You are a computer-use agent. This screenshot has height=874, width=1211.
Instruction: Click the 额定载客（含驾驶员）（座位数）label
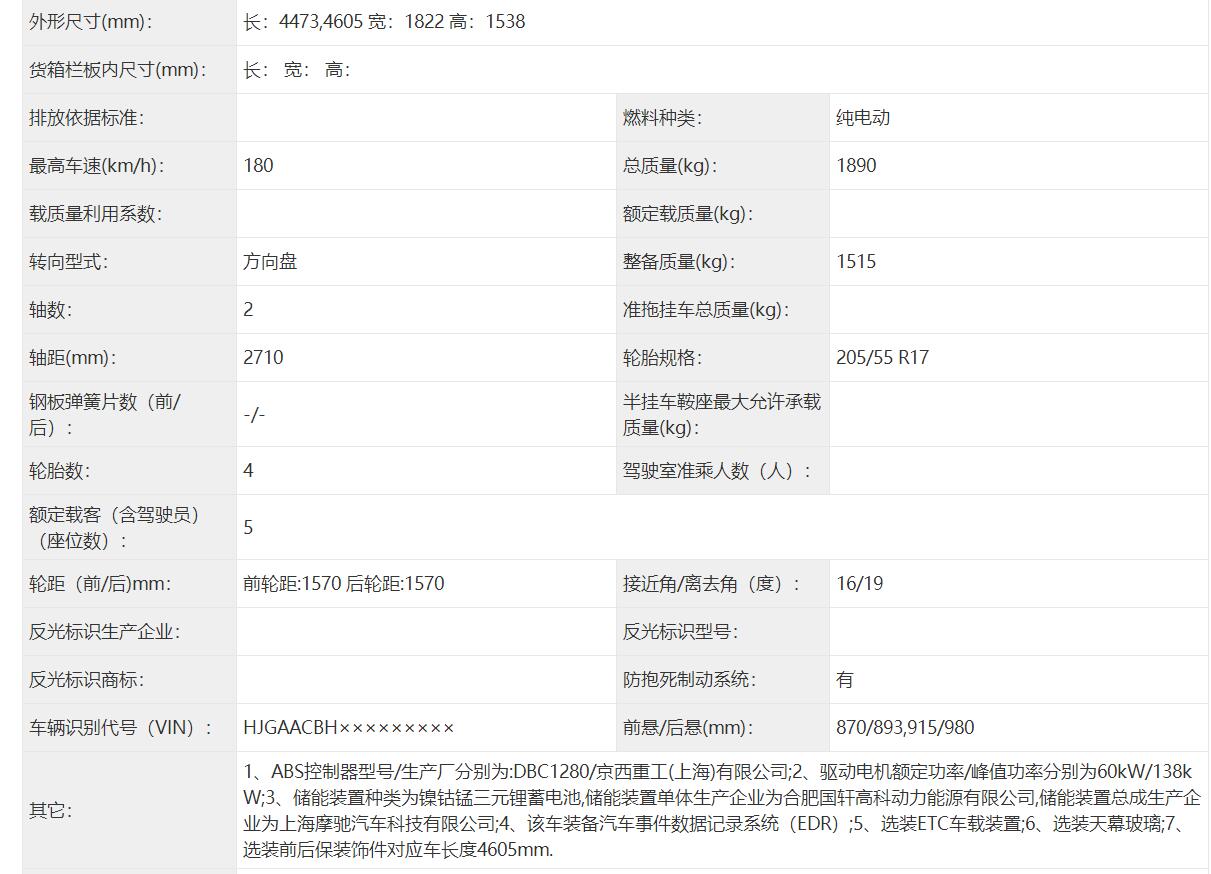(x=115, y=527)
